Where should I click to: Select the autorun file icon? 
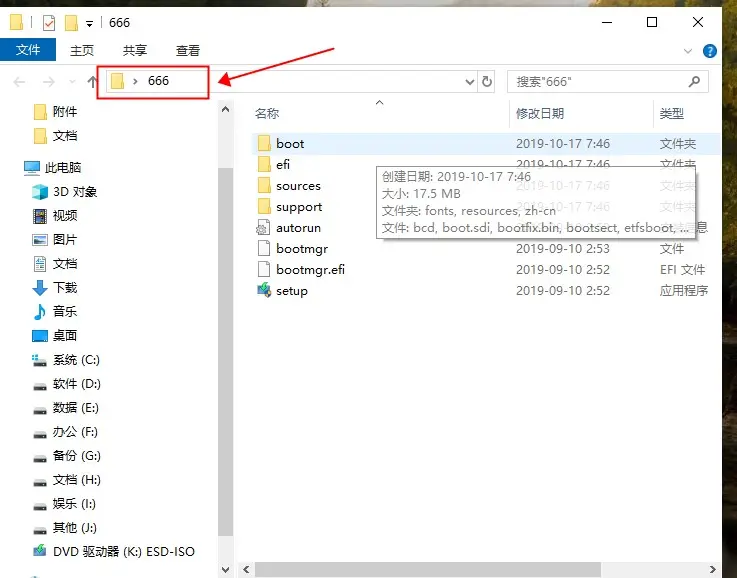point(263,228)
